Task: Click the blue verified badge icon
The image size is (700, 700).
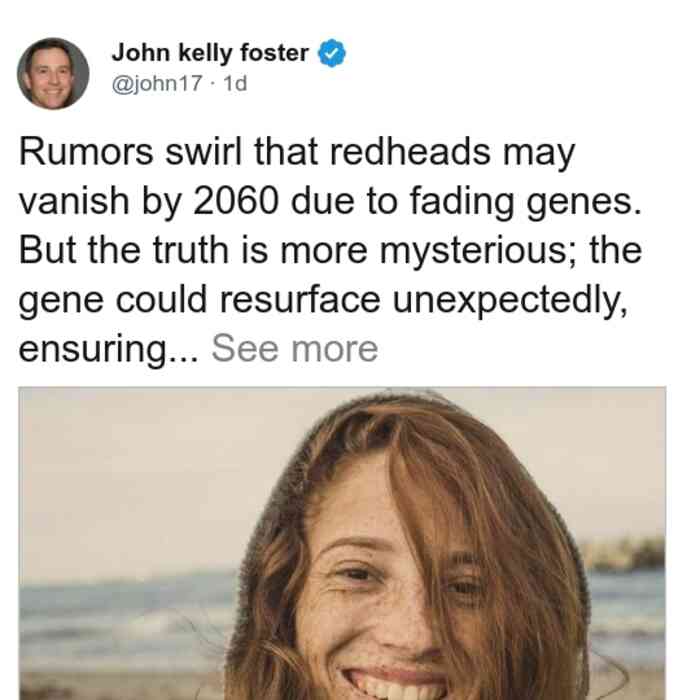Action: [331, 53]
